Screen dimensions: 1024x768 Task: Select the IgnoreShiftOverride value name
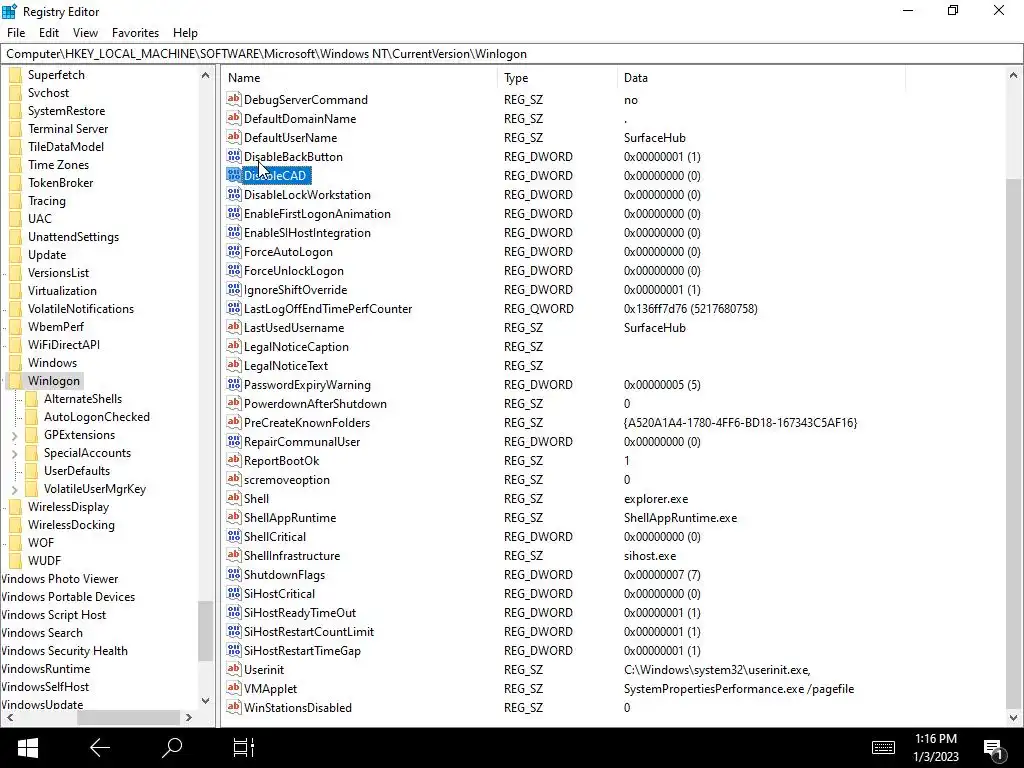(295, 289)
